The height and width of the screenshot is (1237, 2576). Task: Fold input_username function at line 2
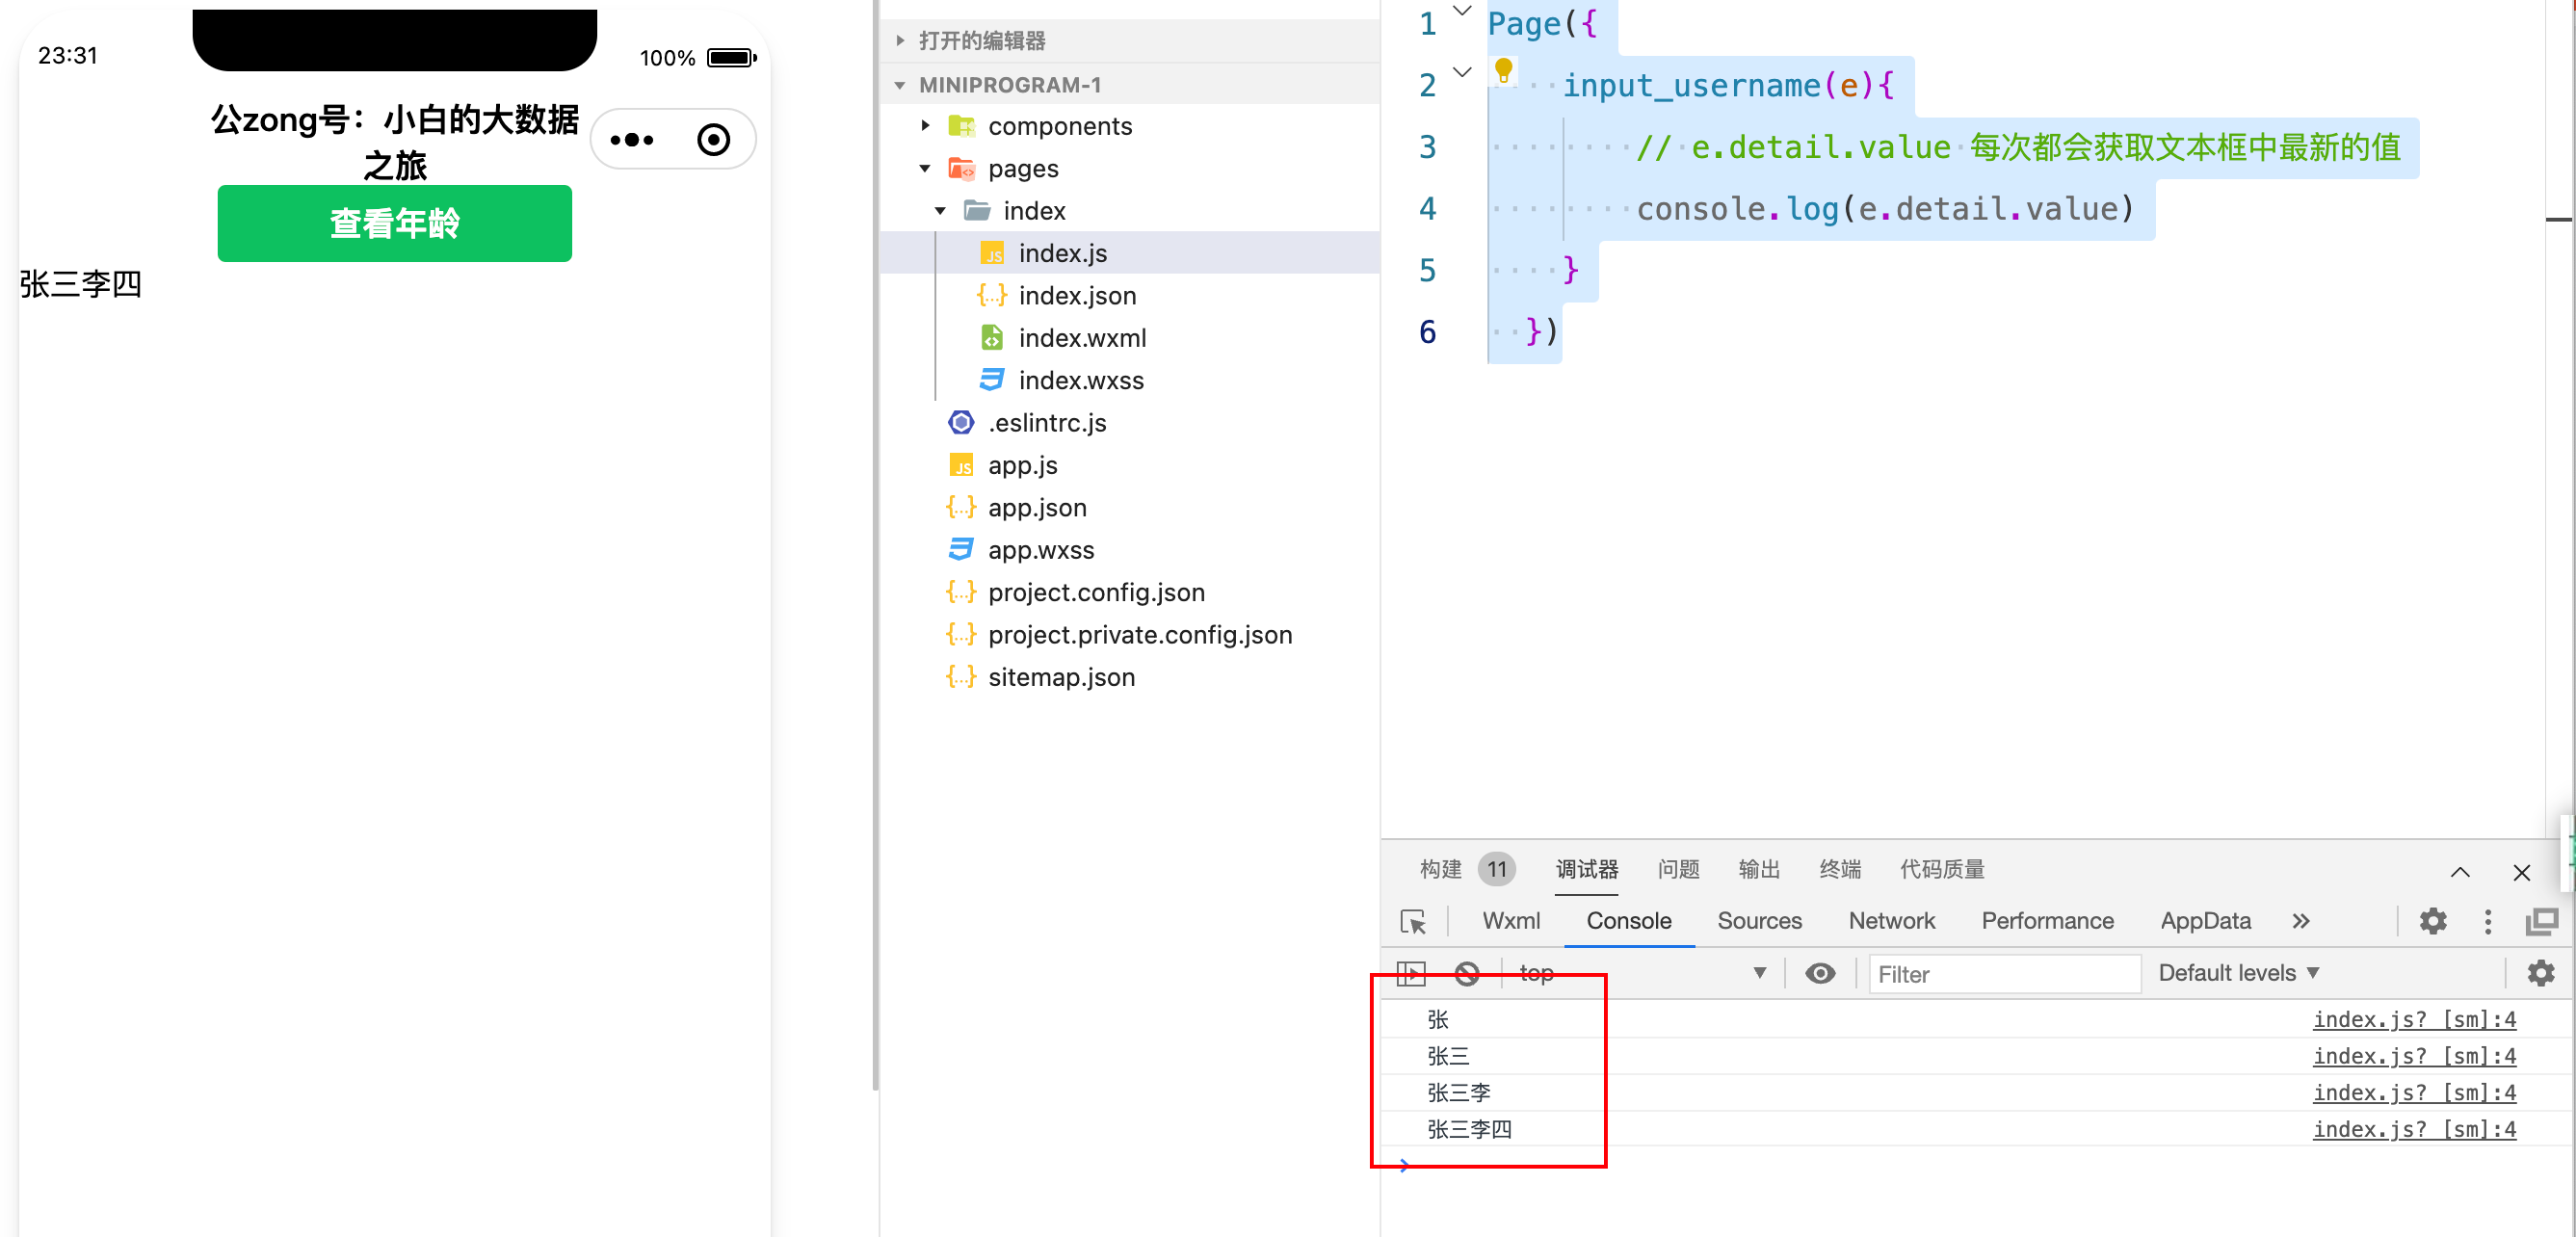coord(1462,72)
